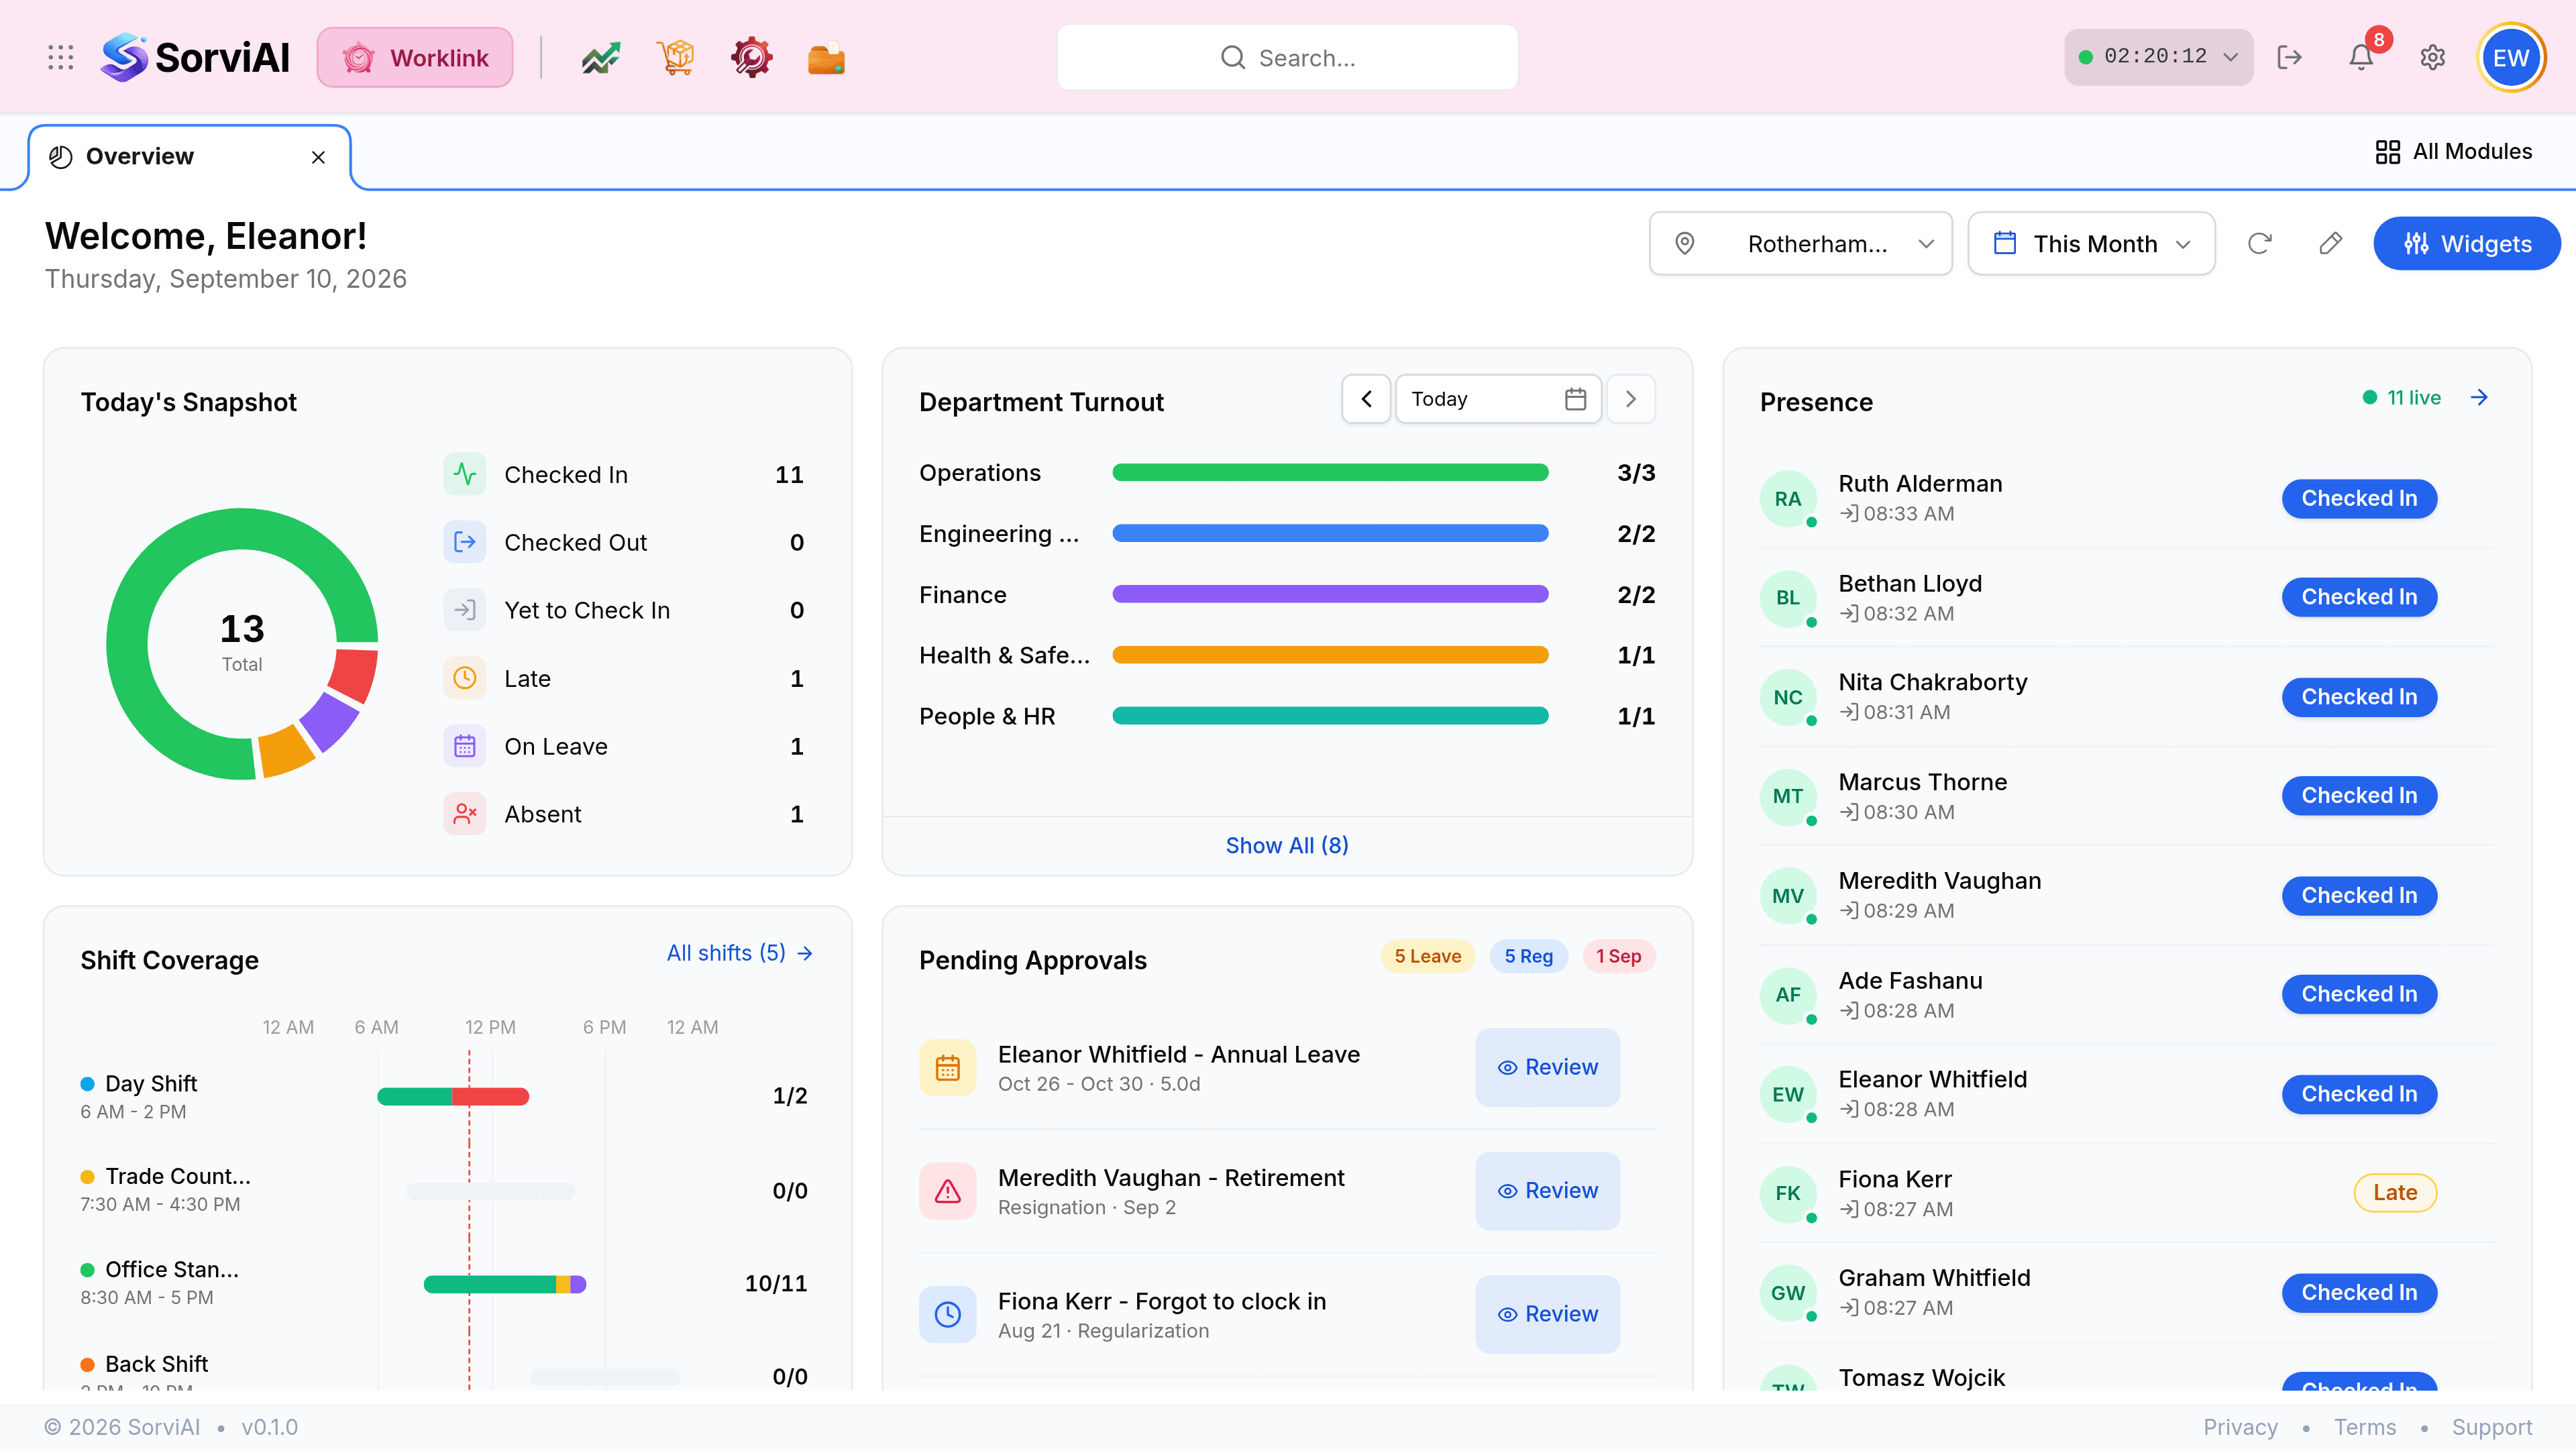Viewport: 2576px width, 1449px height.
Task: Filter approvals by 5 Reg tag
Action: click(x=1528, y=956)
